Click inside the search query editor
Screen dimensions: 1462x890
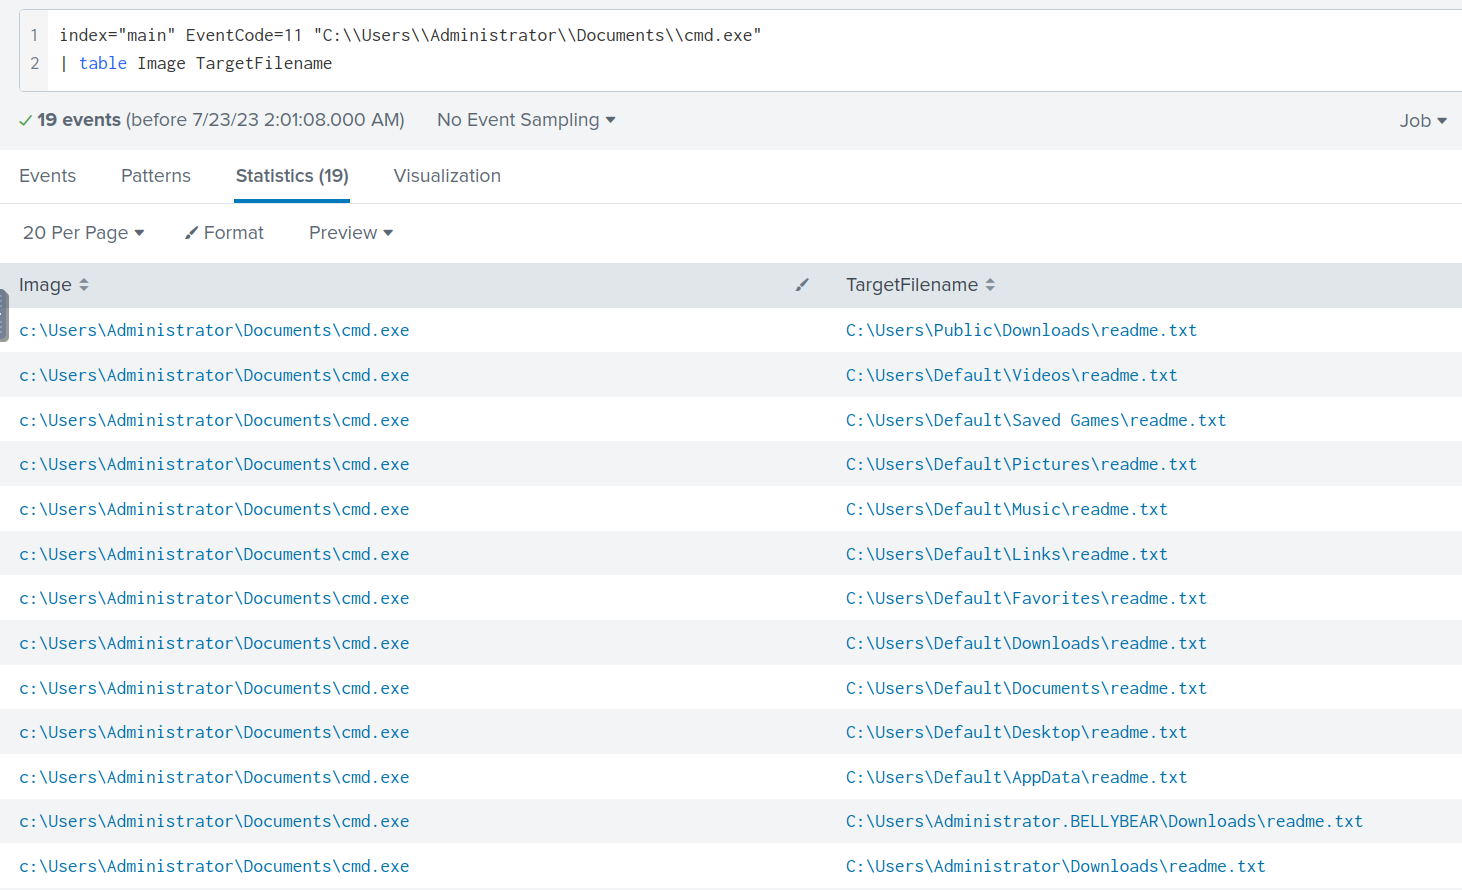[700, 49]
